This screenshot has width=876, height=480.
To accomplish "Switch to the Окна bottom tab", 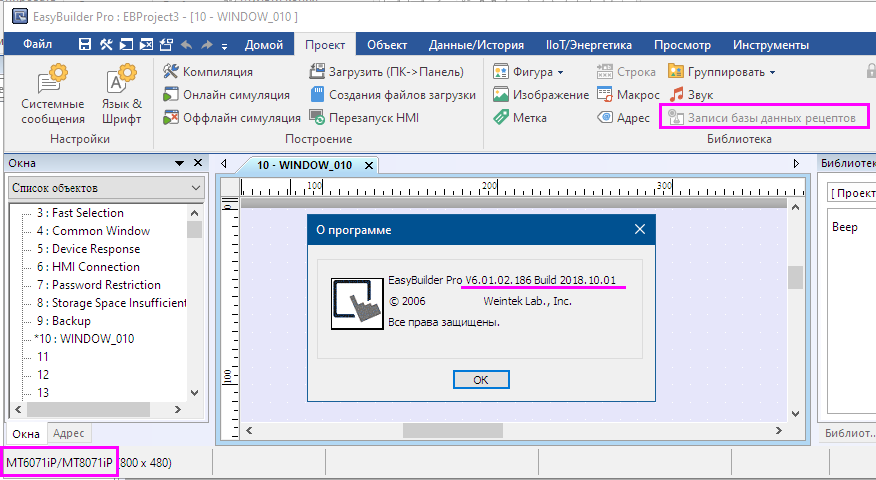I will [26, 434].
